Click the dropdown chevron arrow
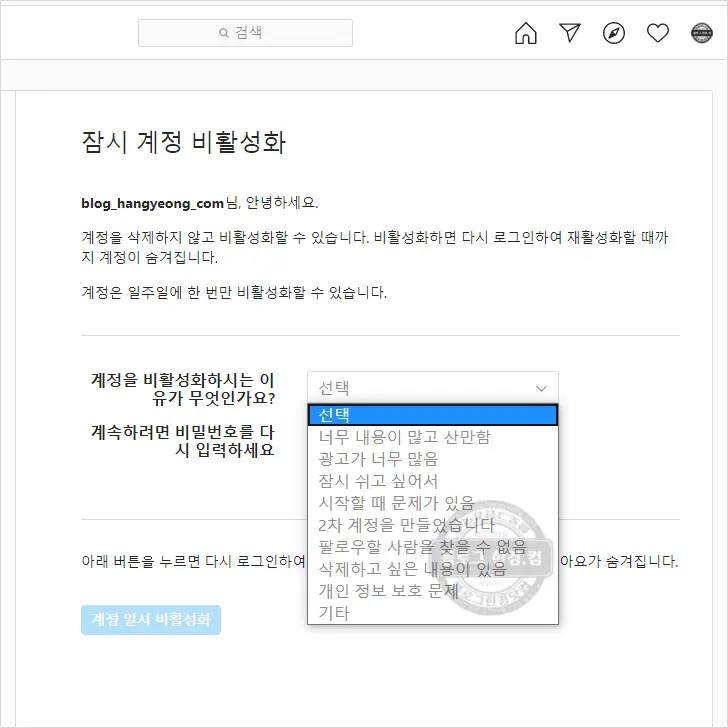 coord(541,388)
